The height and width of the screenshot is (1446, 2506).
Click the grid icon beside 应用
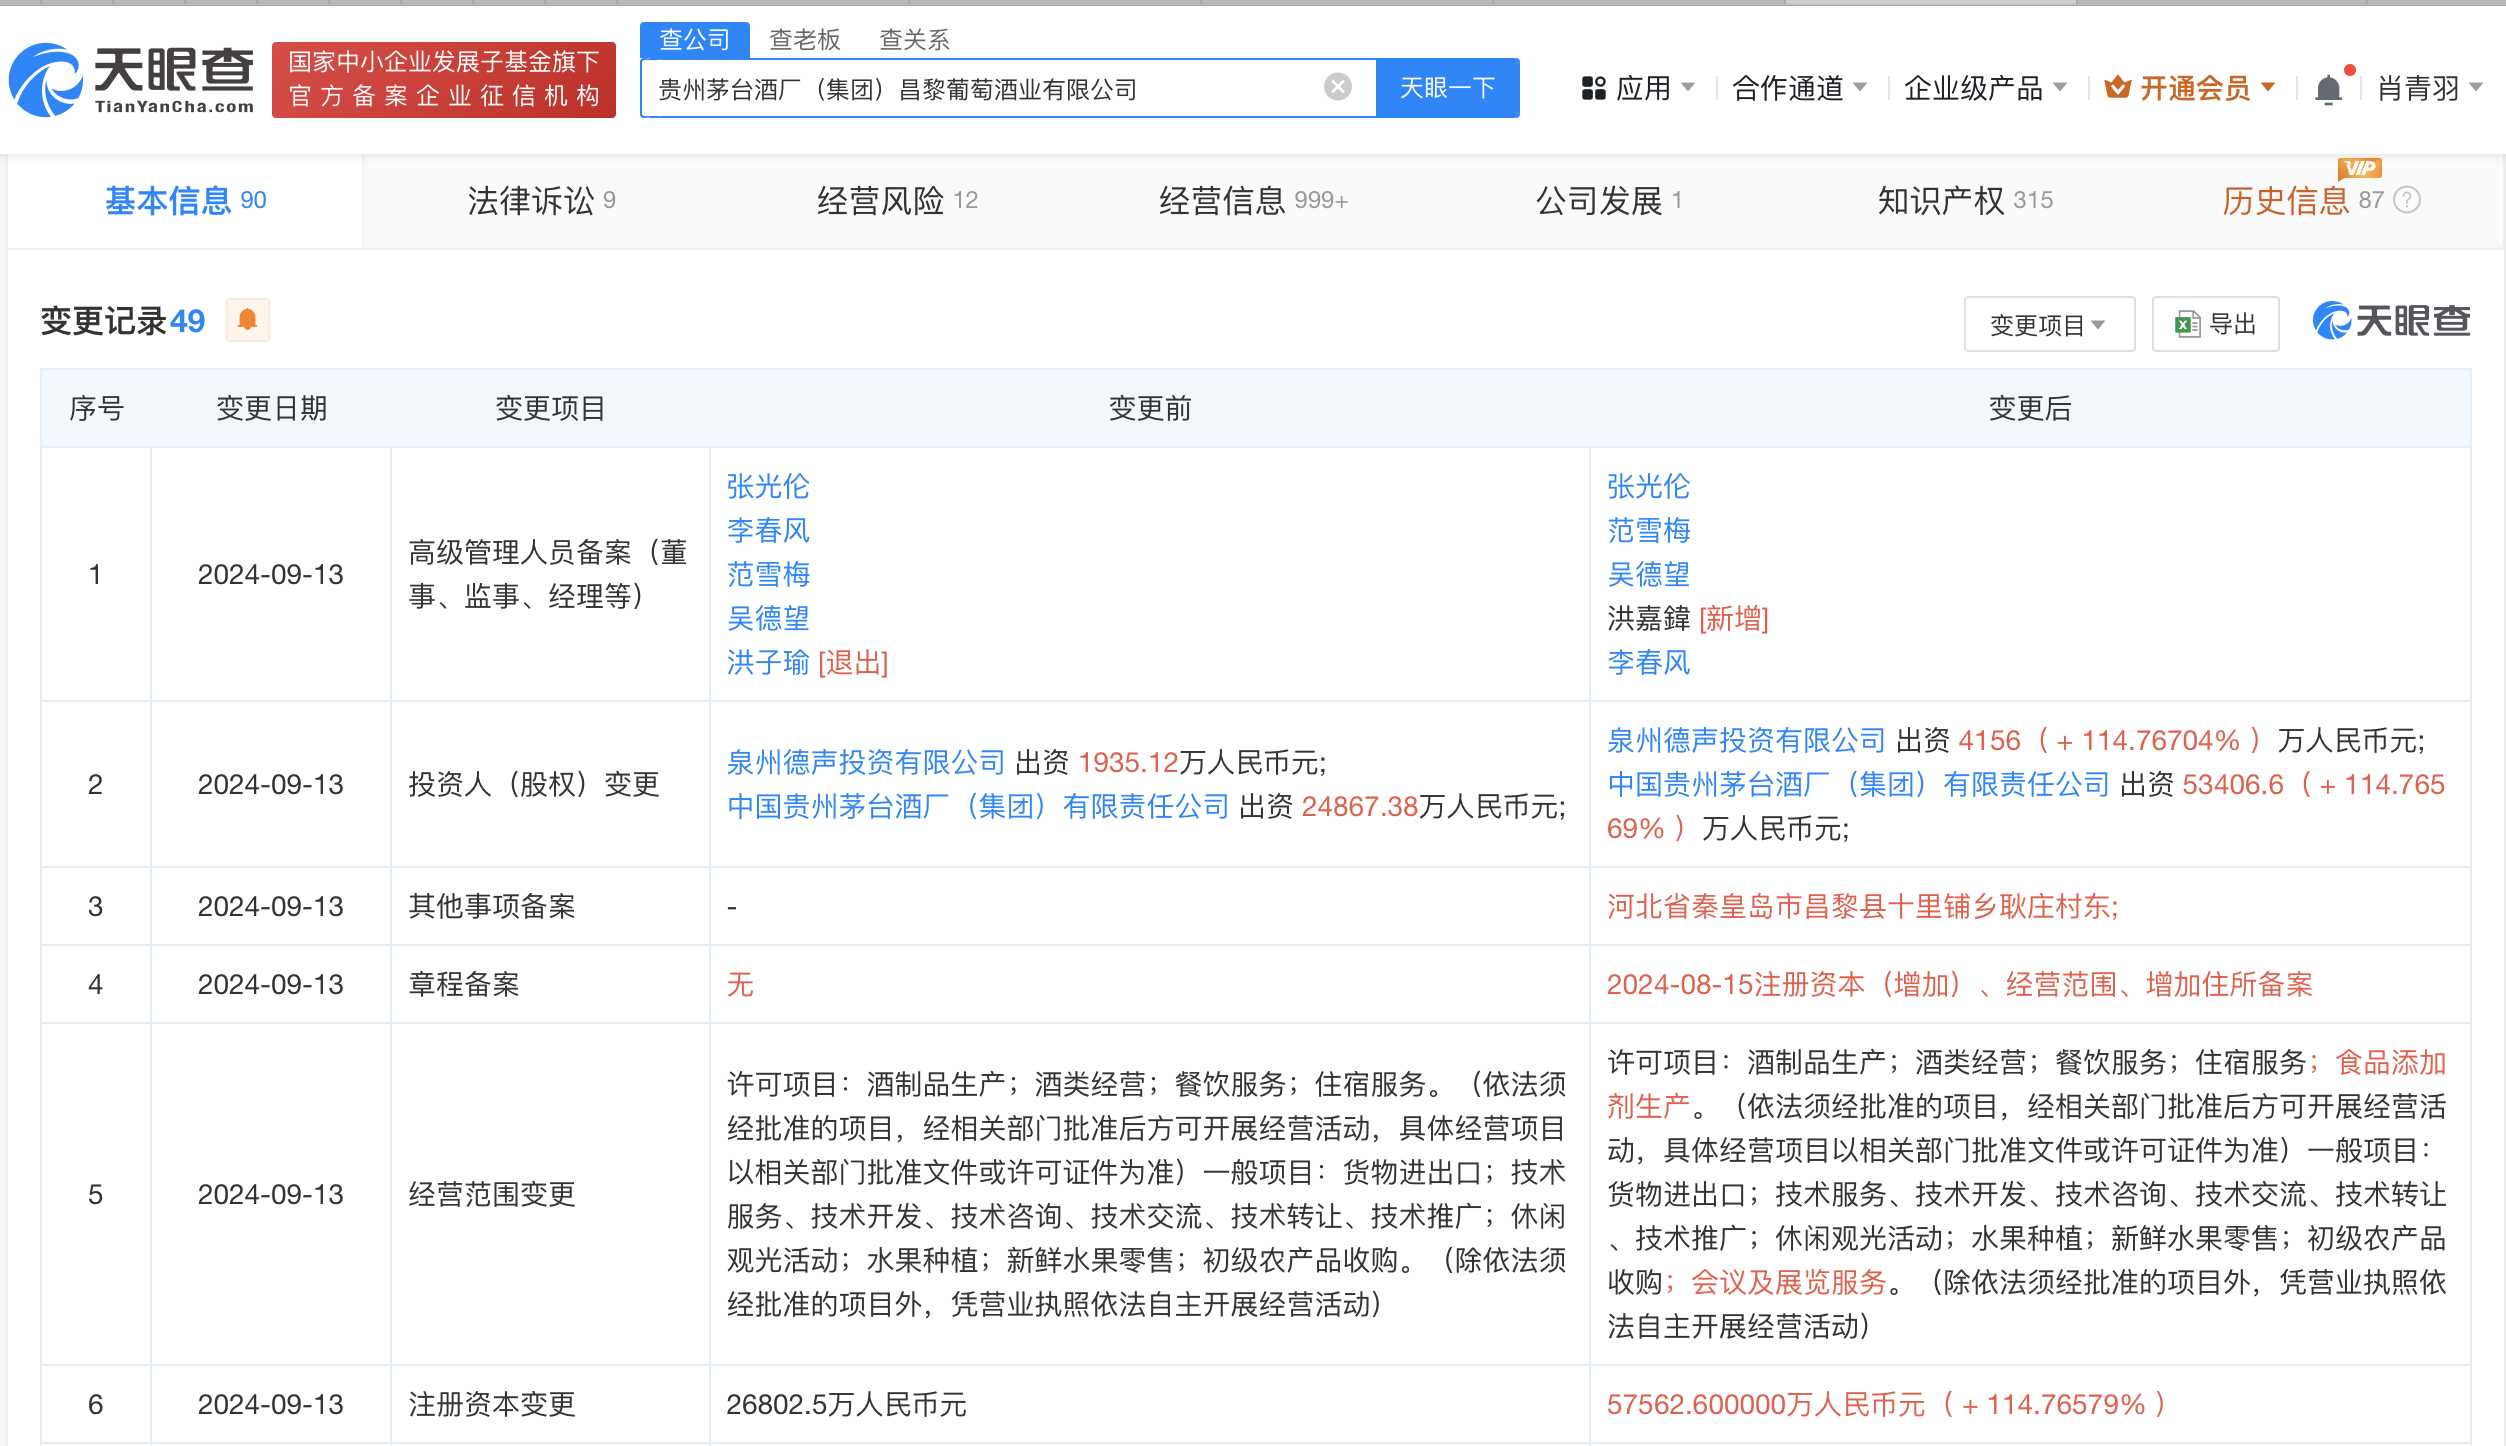1592,88
